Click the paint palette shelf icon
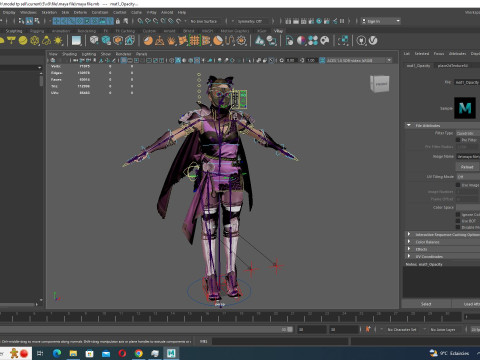 tap(325, 41)
